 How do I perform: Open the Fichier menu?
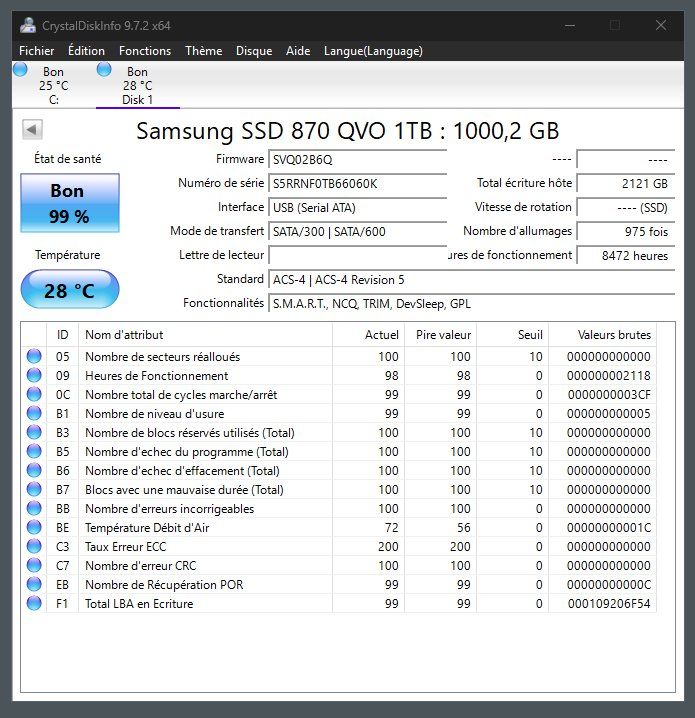pyautogui.click(x=37, y=51)
